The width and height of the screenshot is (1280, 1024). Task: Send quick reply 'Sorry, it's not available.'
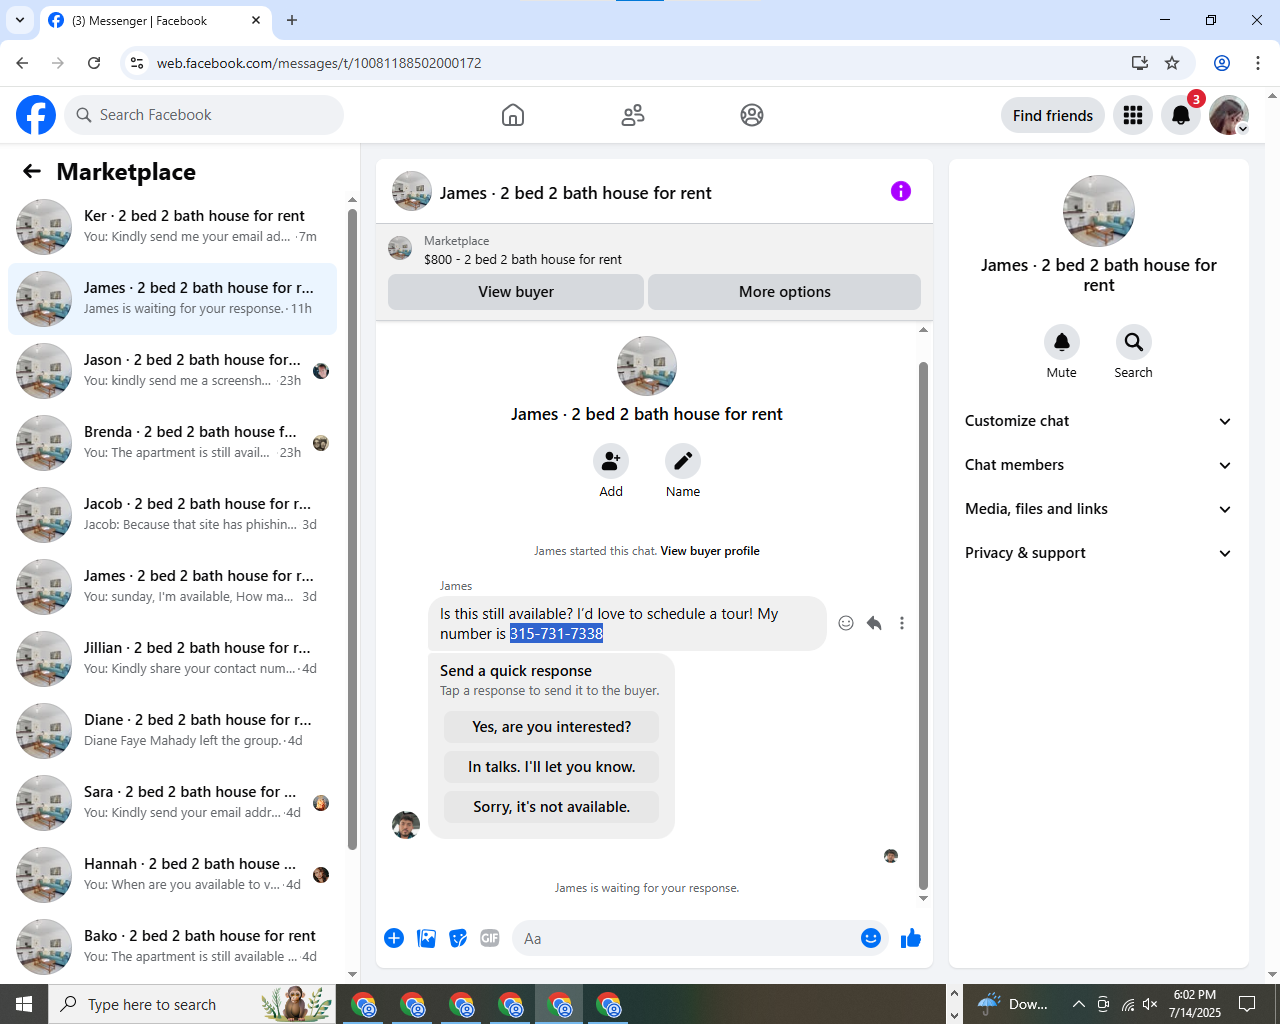(552, 807)
